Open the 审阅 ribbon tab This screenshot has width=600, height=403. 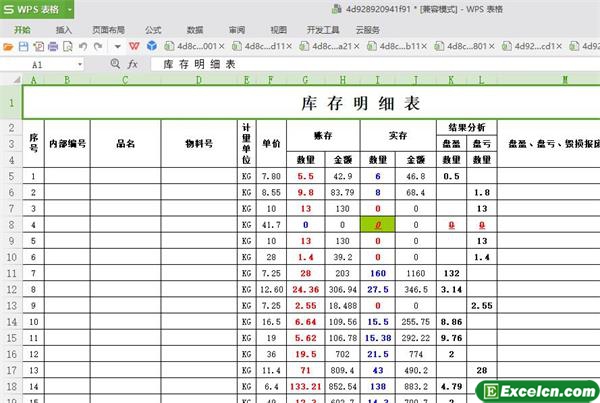pos(237,30)
